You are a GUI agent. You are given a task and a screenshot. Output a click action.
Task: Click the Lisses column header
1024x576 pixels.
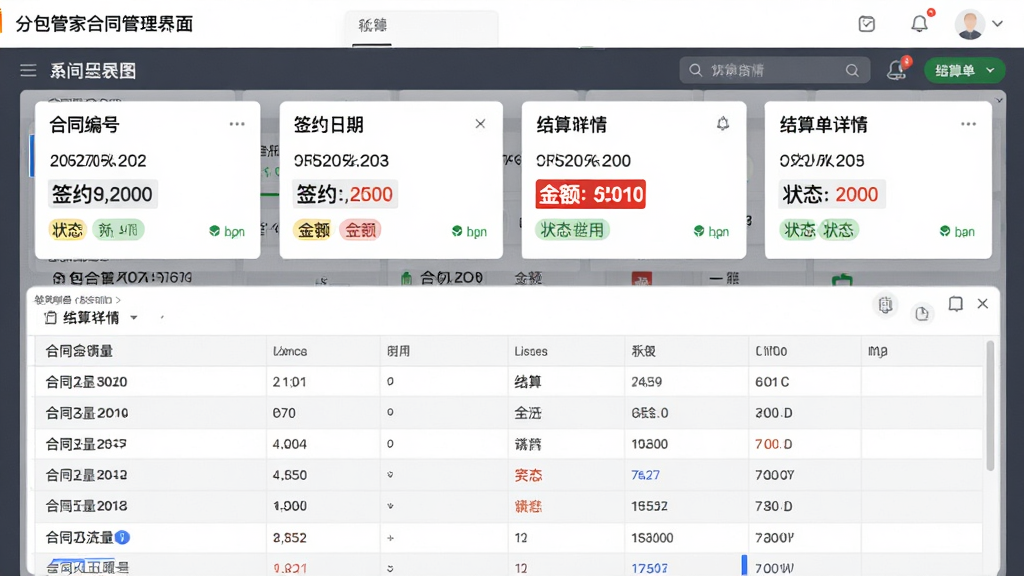click(531, 351)
